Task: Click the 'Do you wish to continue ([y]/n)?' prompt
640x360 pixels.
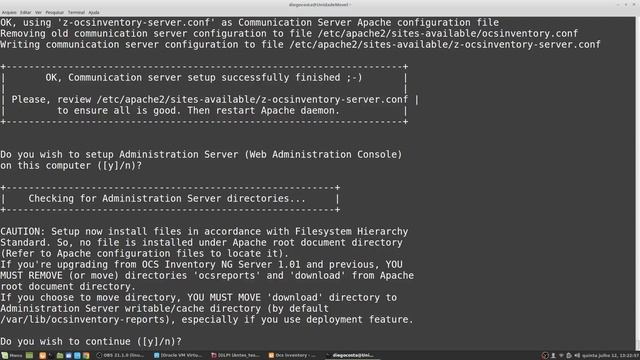Action: pyautogui.click(x=91, y=341)
